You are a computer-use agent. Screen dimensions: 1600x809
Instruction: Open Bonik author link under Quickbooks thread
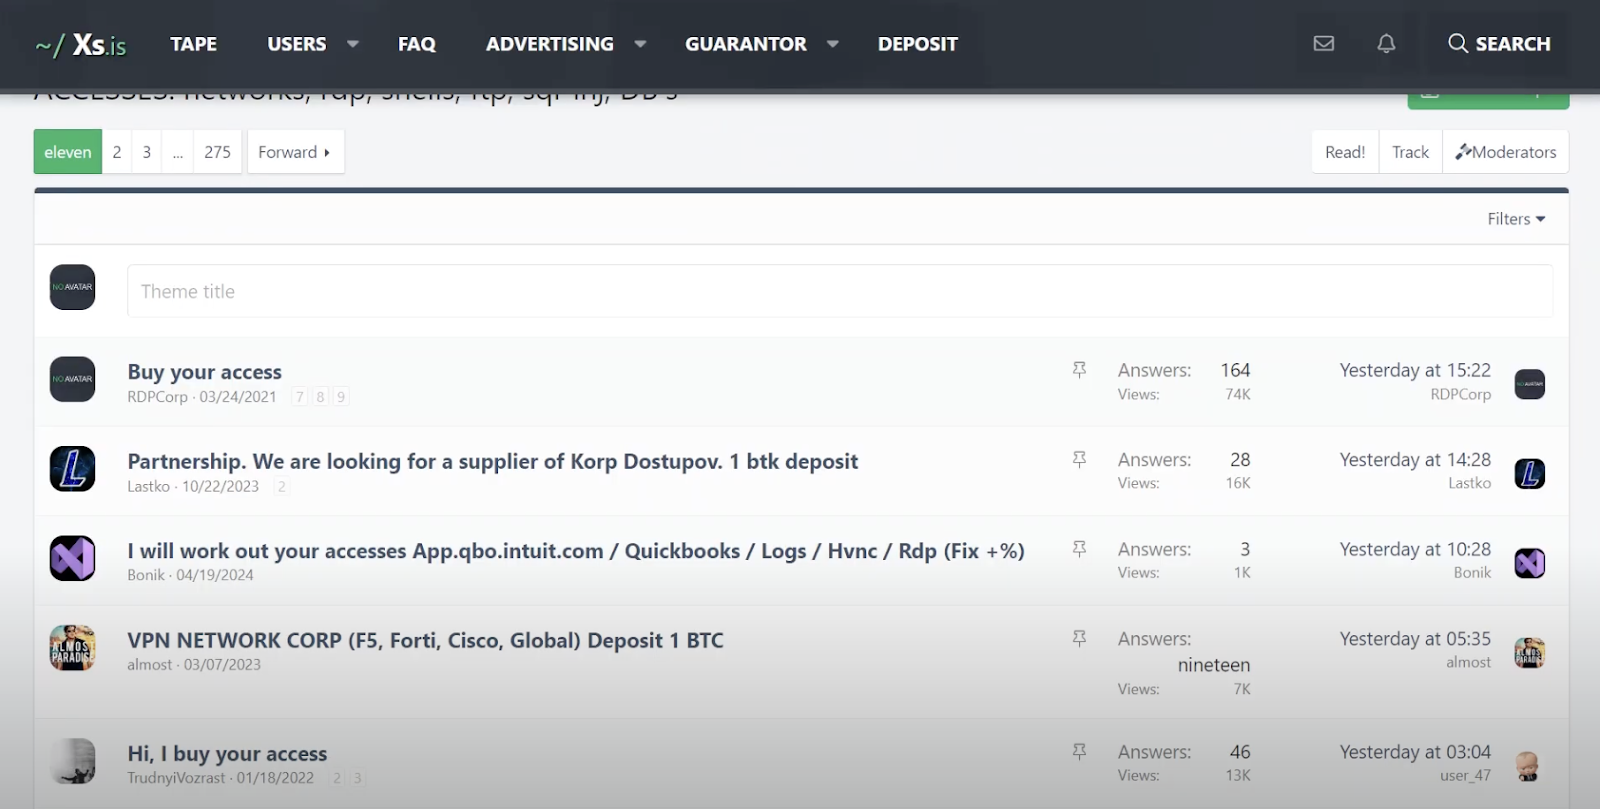[x=146, y=575]
